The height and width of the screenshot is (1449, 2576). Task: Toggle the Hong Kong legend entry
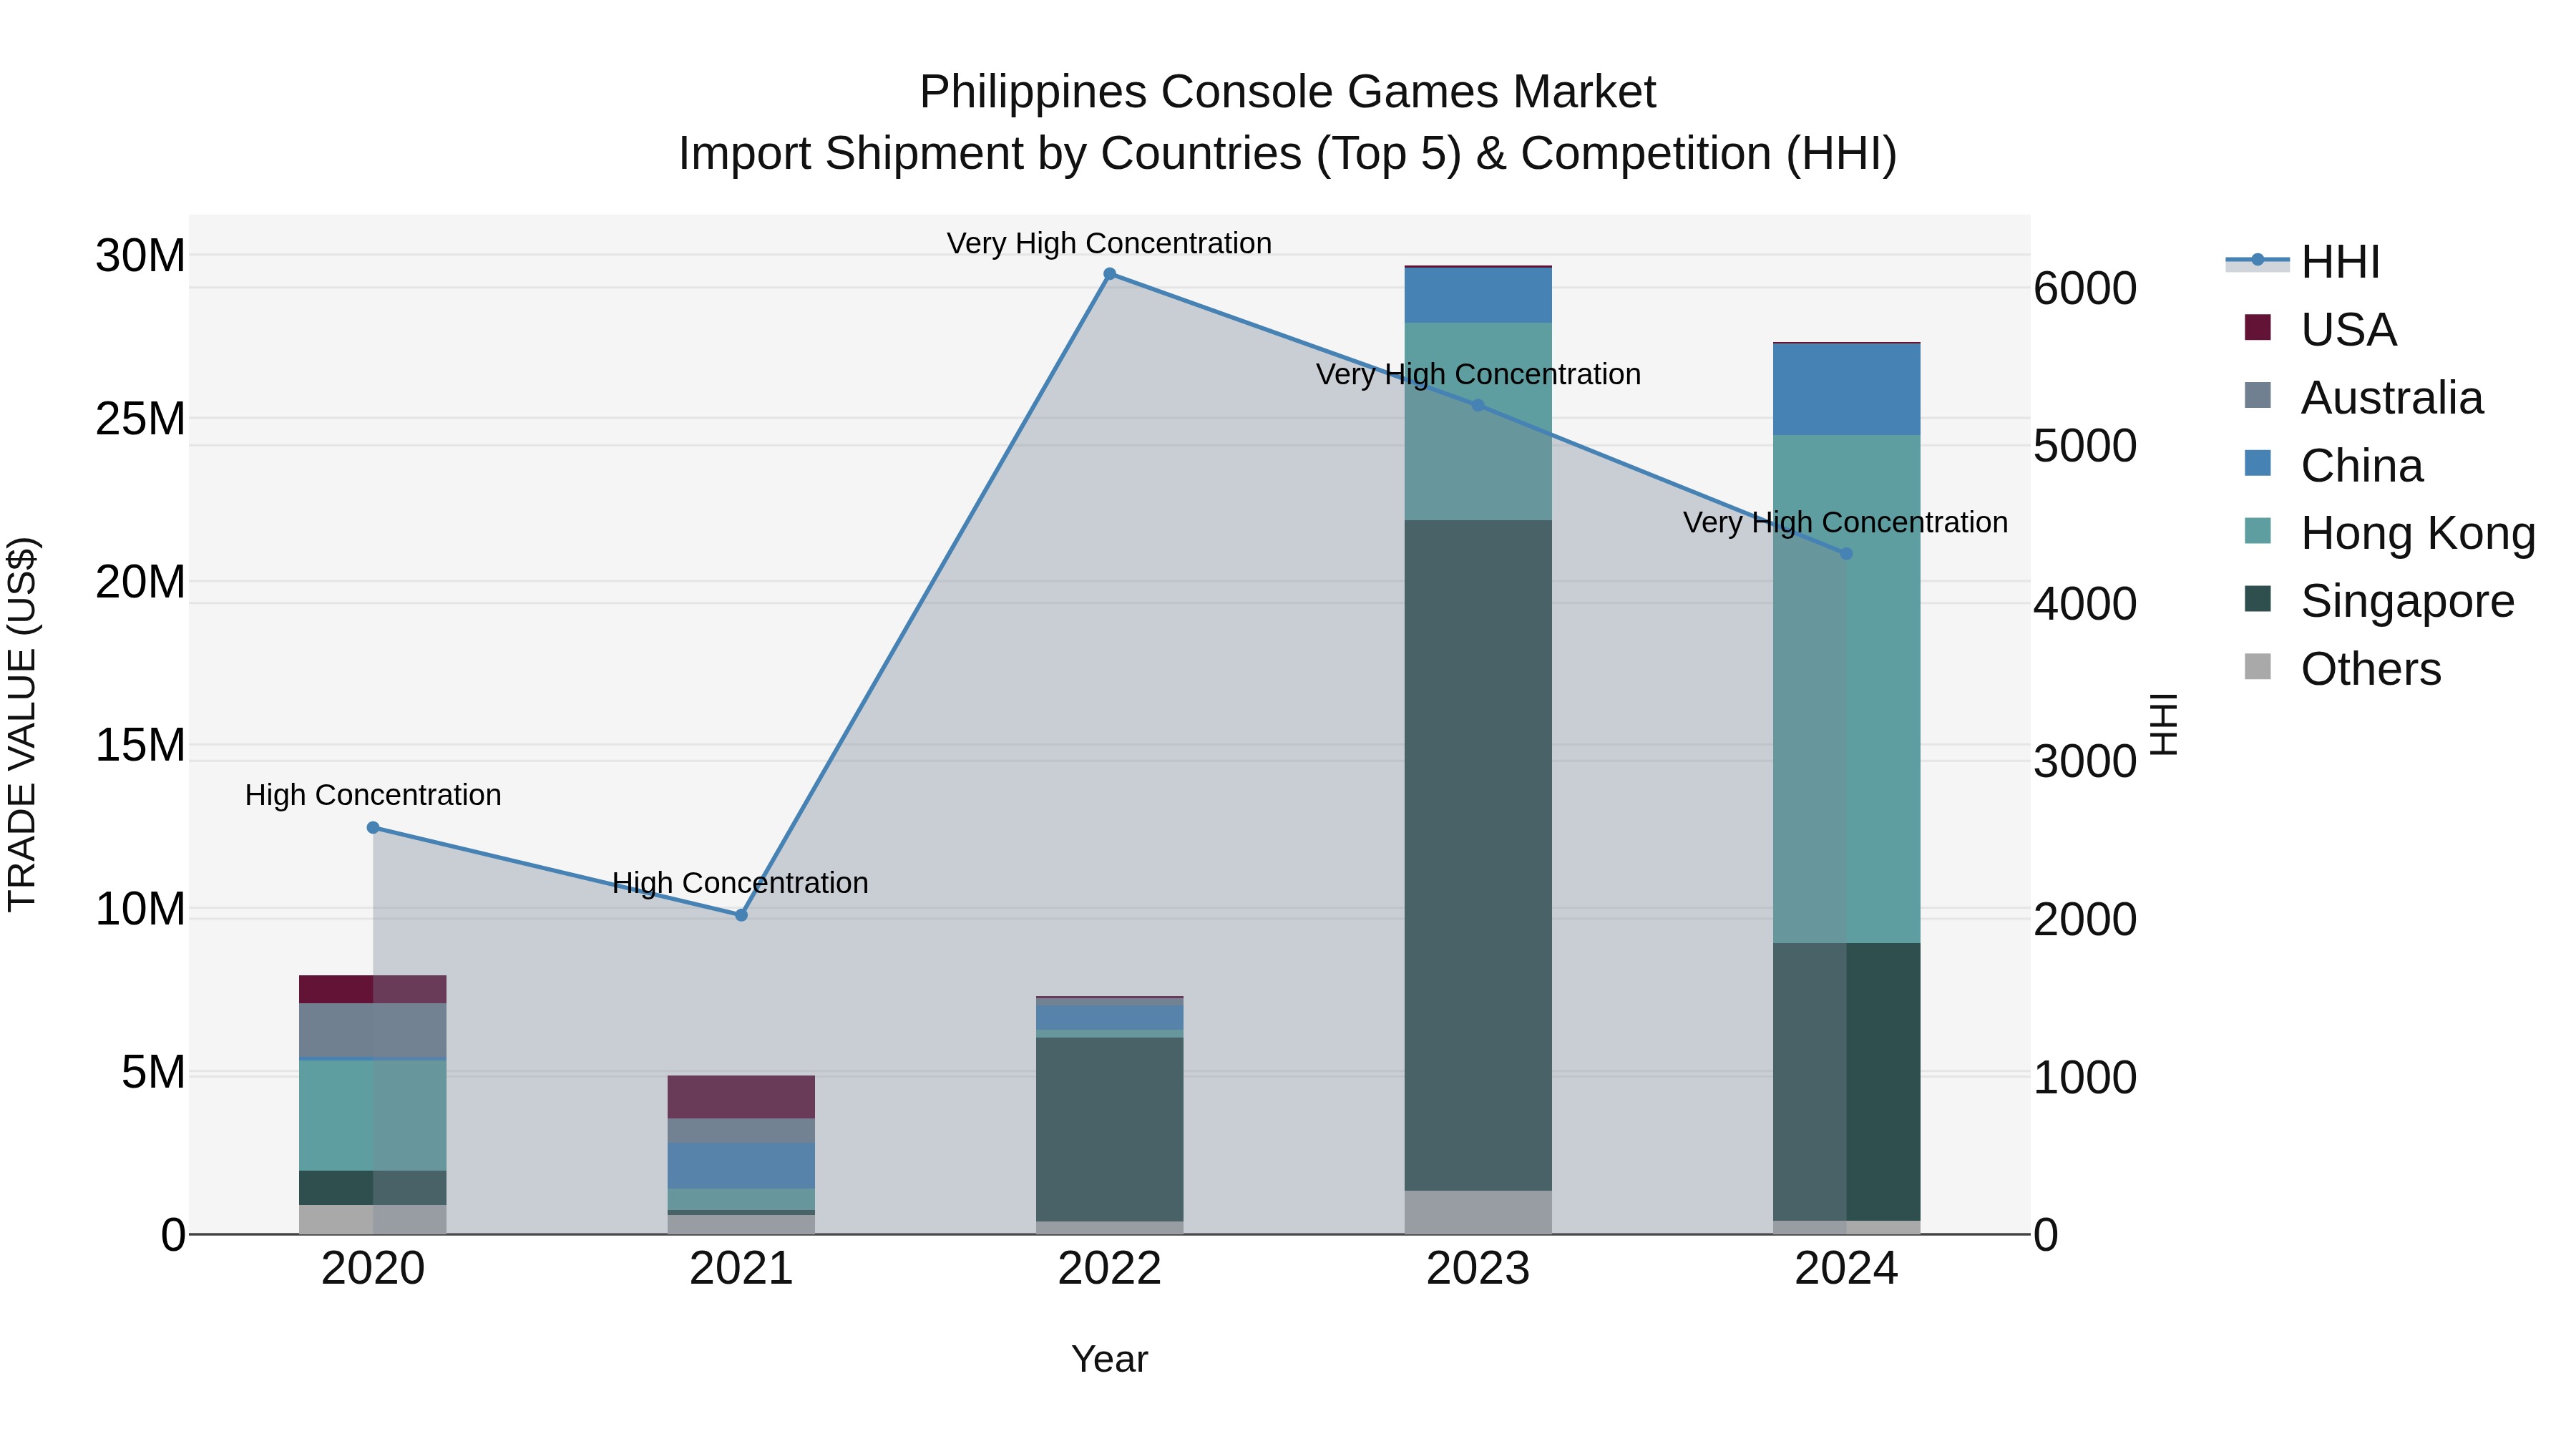pos(2390,533)
